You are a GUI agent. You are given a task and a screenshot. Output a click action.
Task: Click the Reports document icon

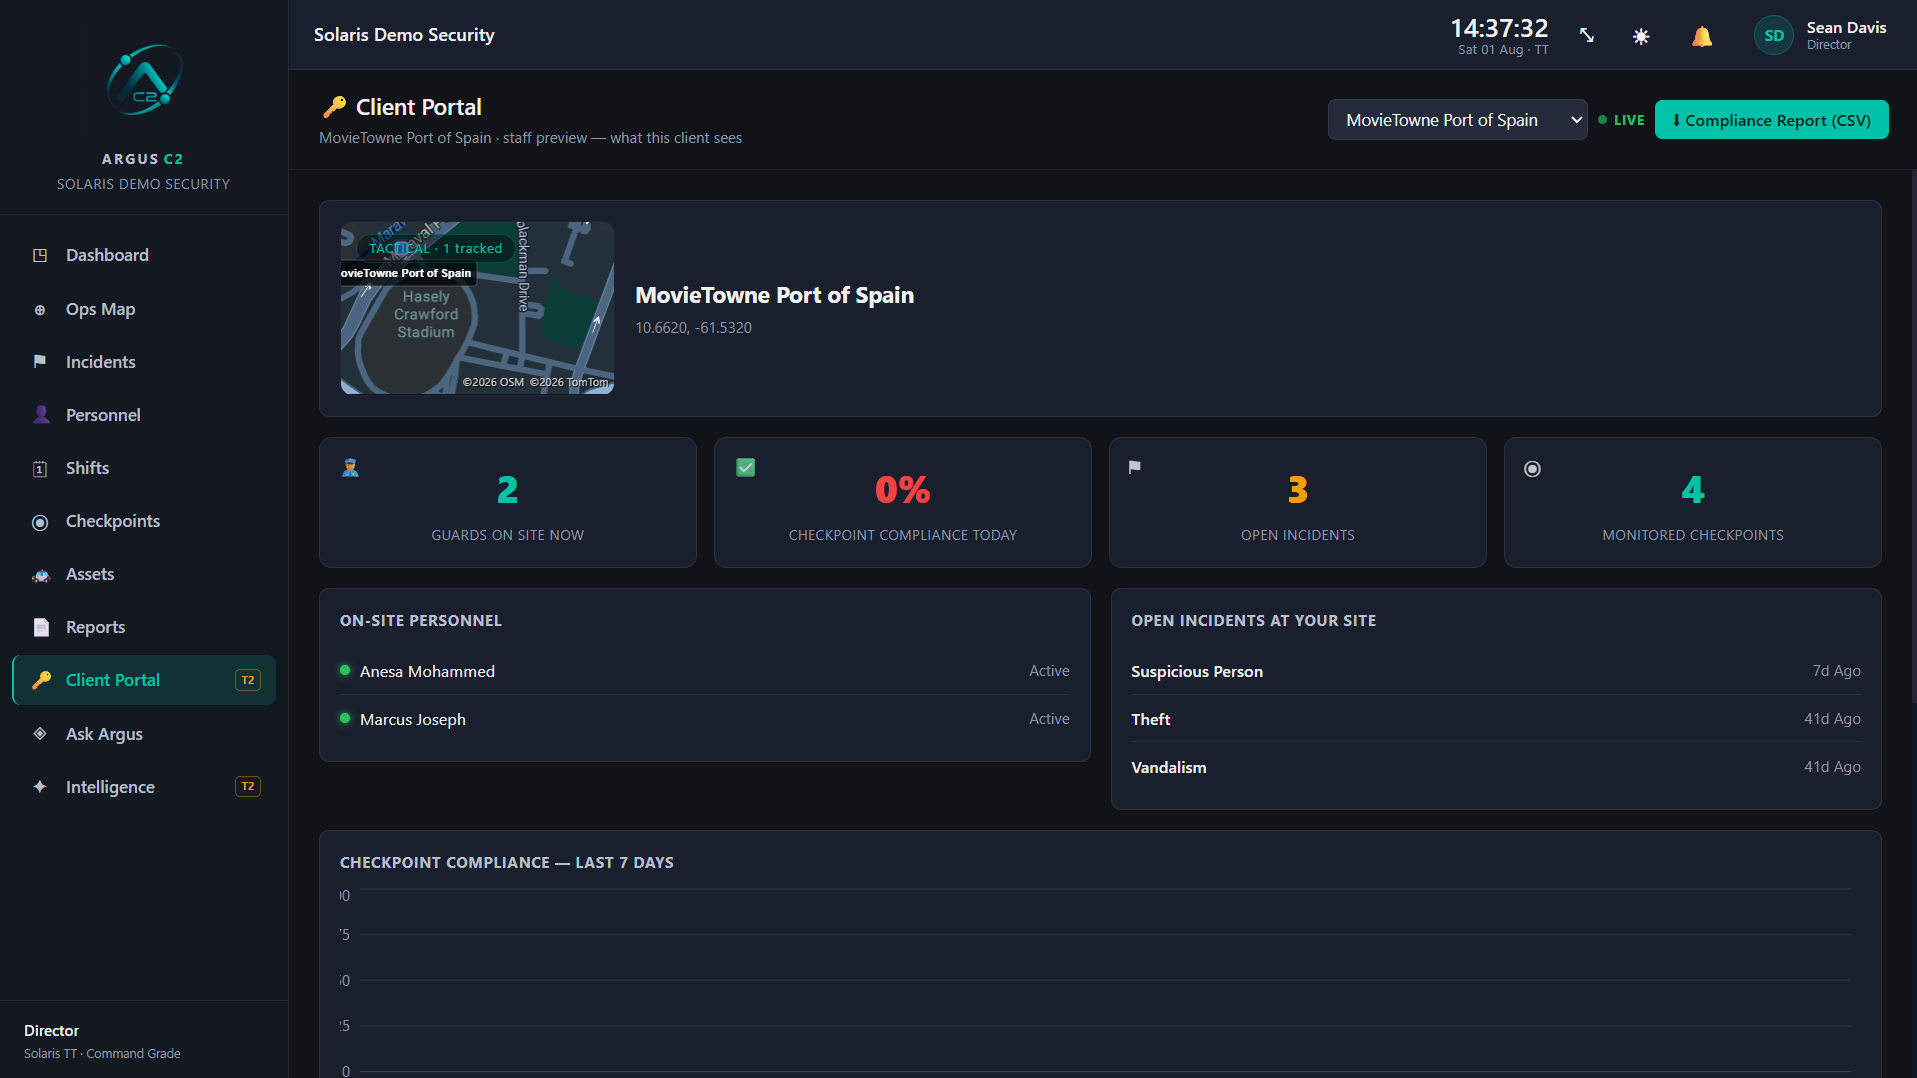(x=40, y=628)
